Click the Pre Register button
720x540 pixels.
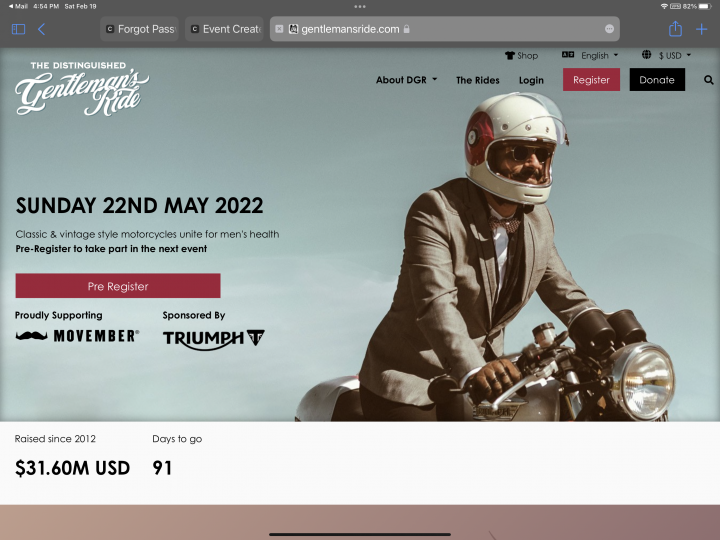coord(118,286)
